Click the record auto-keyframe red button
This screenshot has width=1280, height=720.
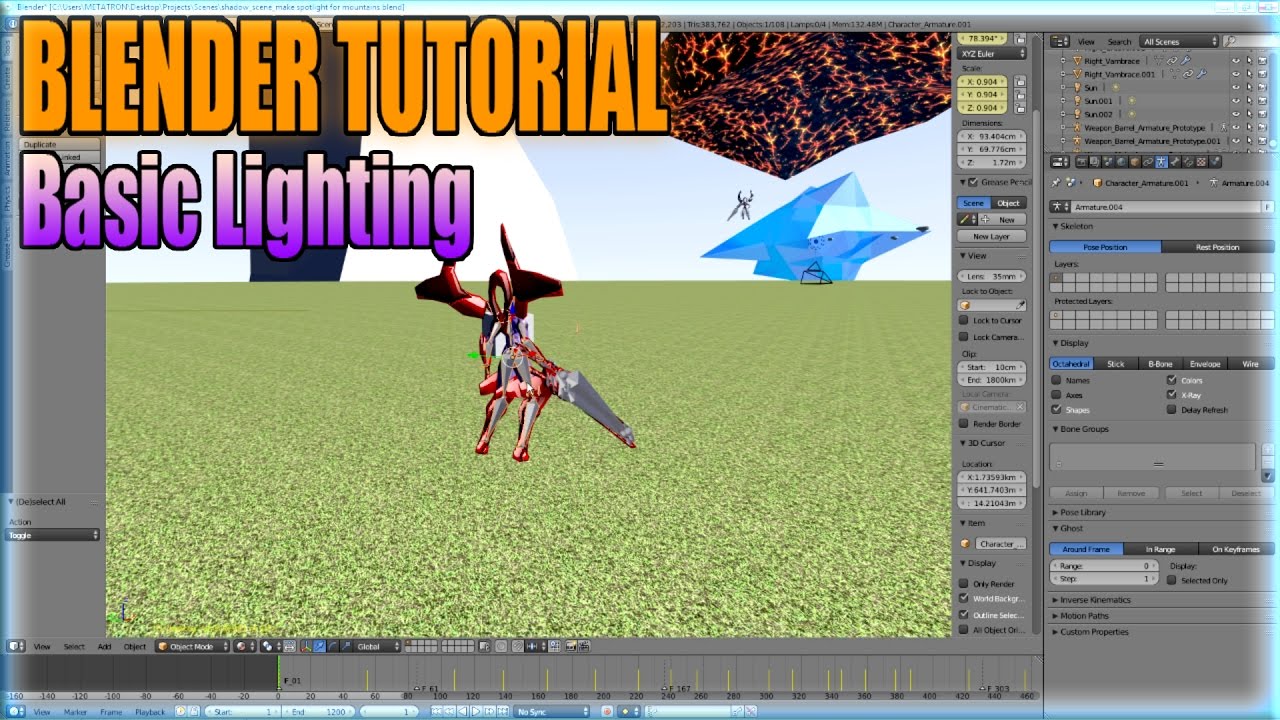[x=607, y=711]
